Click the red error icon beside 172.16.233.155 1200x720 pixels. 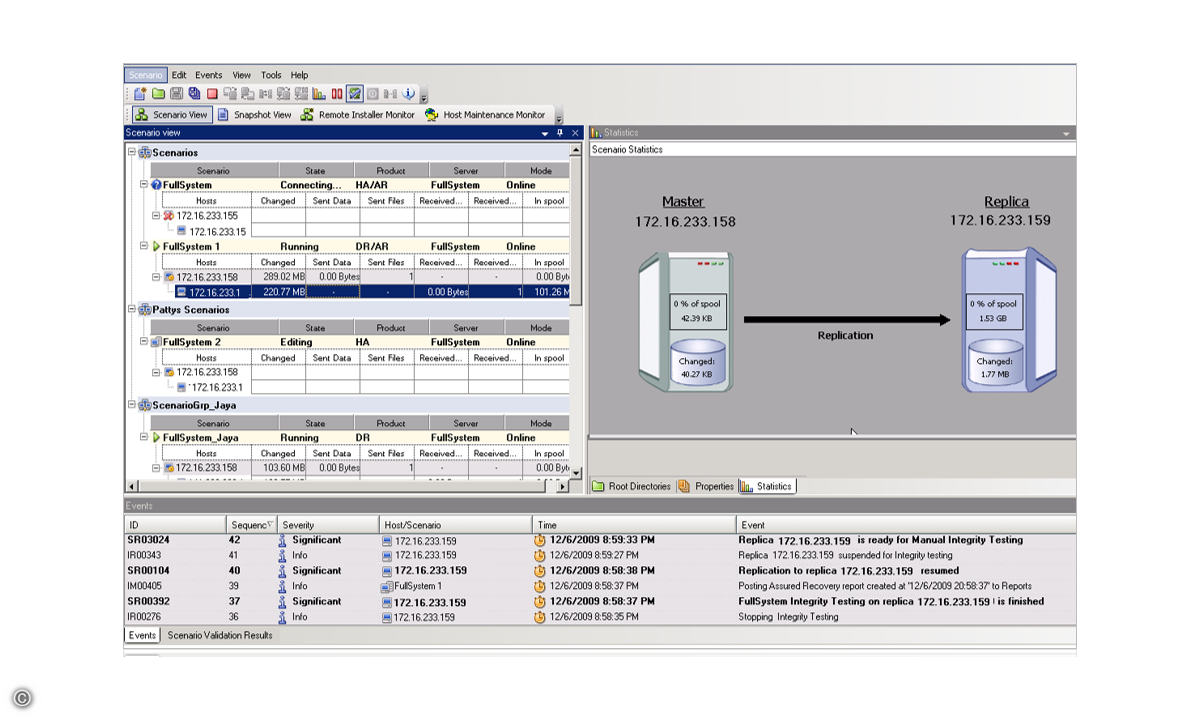[169, 216]
